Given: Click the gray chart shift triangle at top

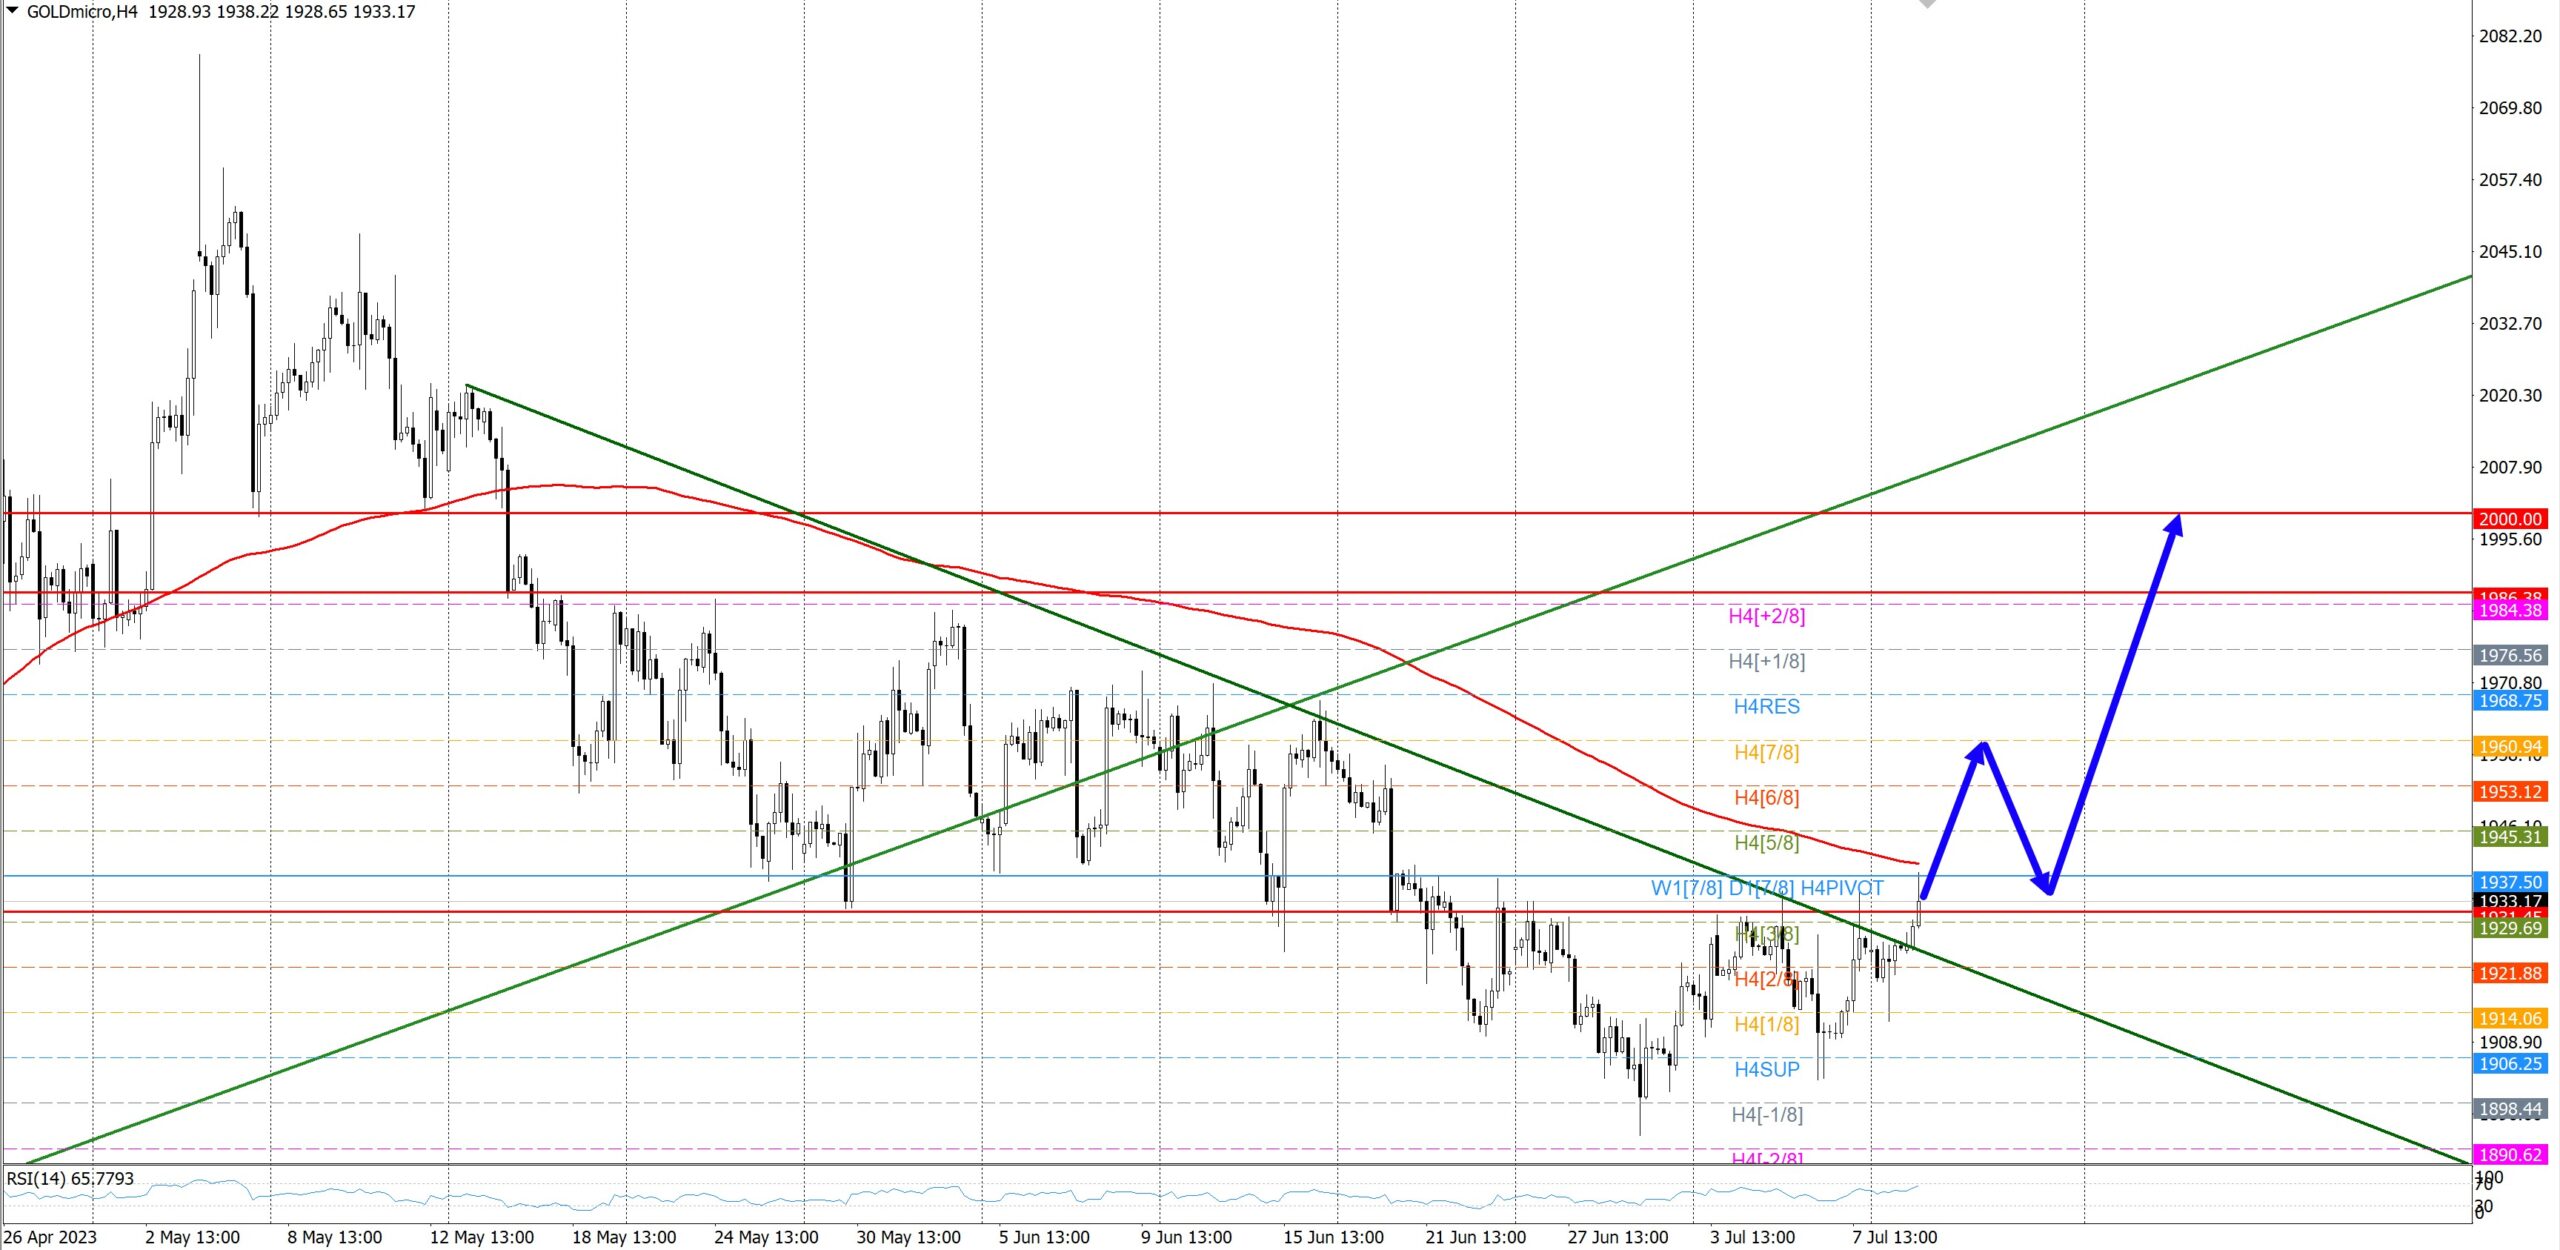Looking at the screenshot, I should click(1927, 4).
